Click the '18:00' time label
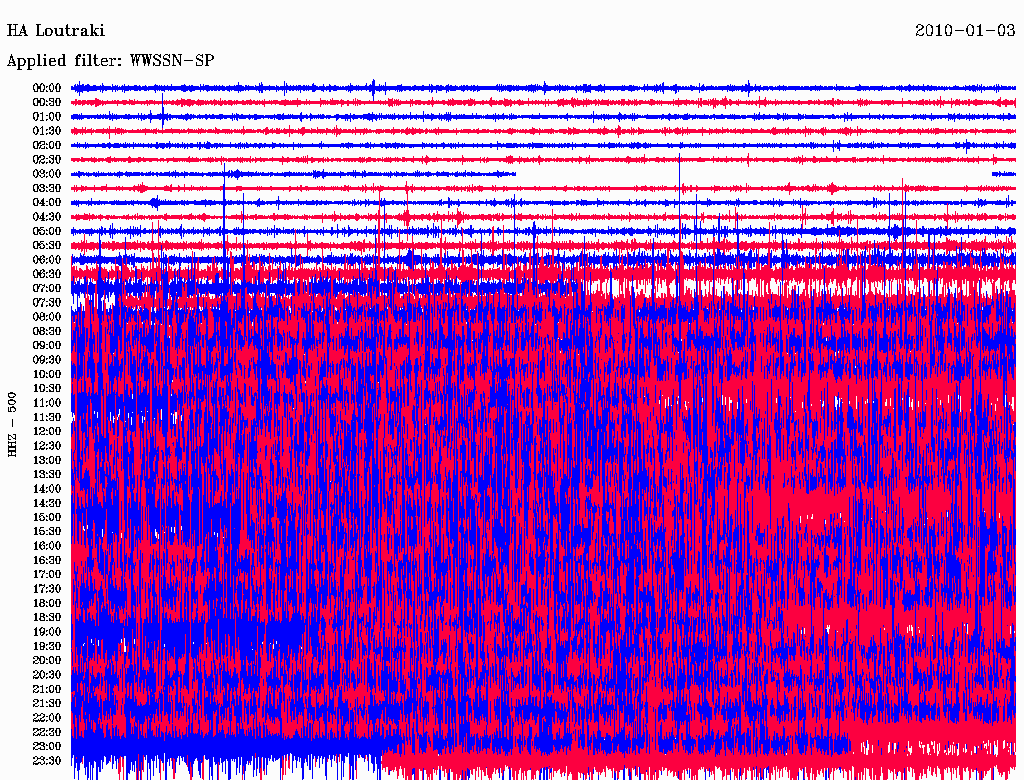Screen dimensions: 1024x780 [47, 603]
